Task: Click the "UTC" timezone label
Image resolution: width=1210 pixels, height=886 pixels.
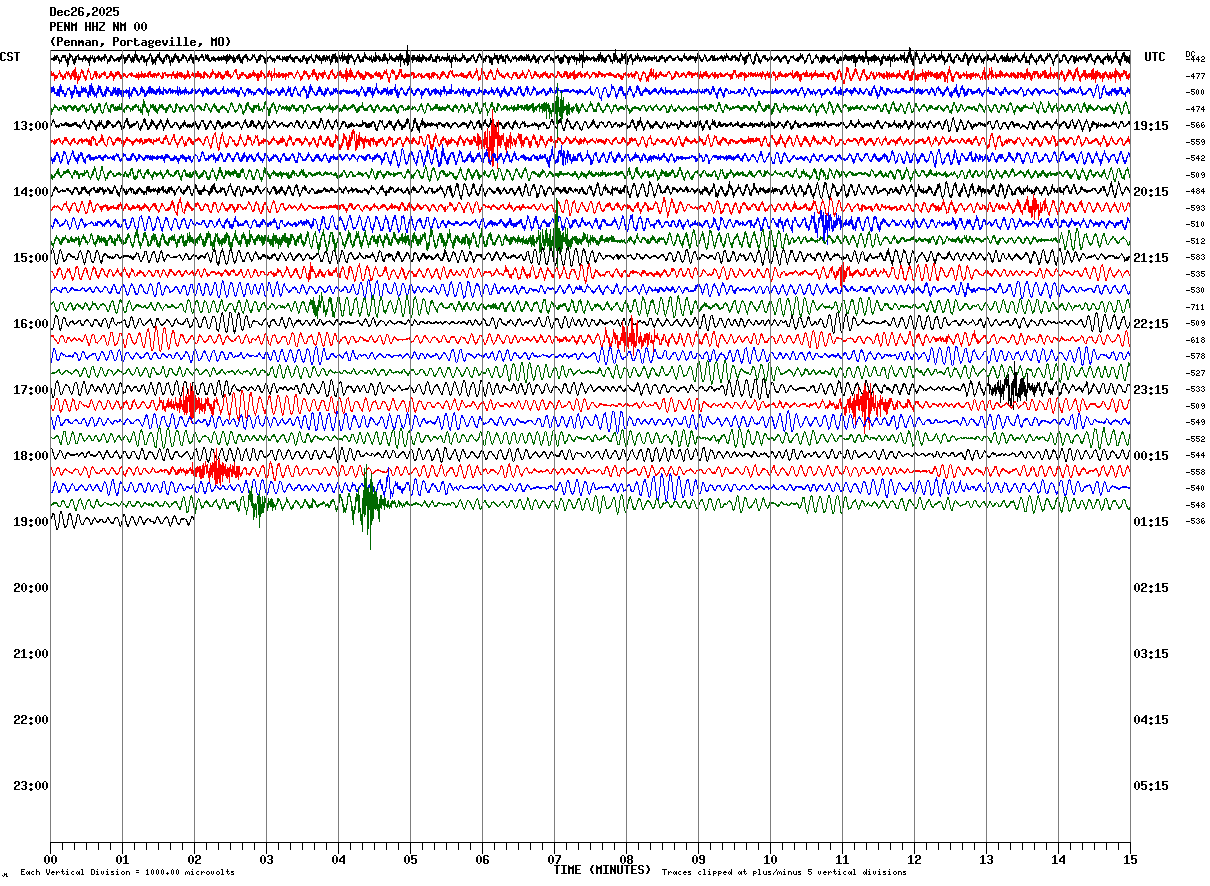Action: (1155, 57)
